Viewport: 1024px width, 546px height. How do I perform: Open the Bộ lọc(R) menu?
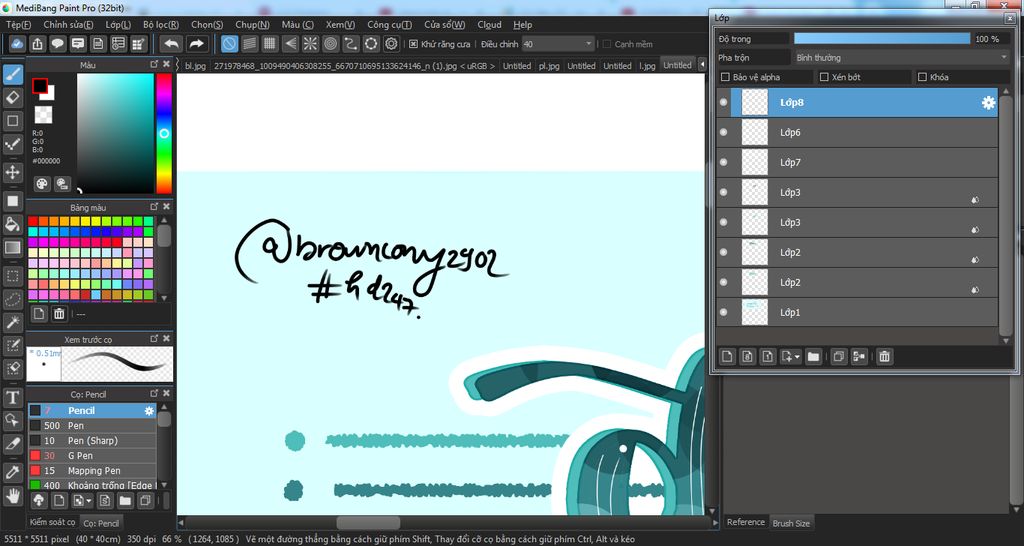(x=161, y=25)
